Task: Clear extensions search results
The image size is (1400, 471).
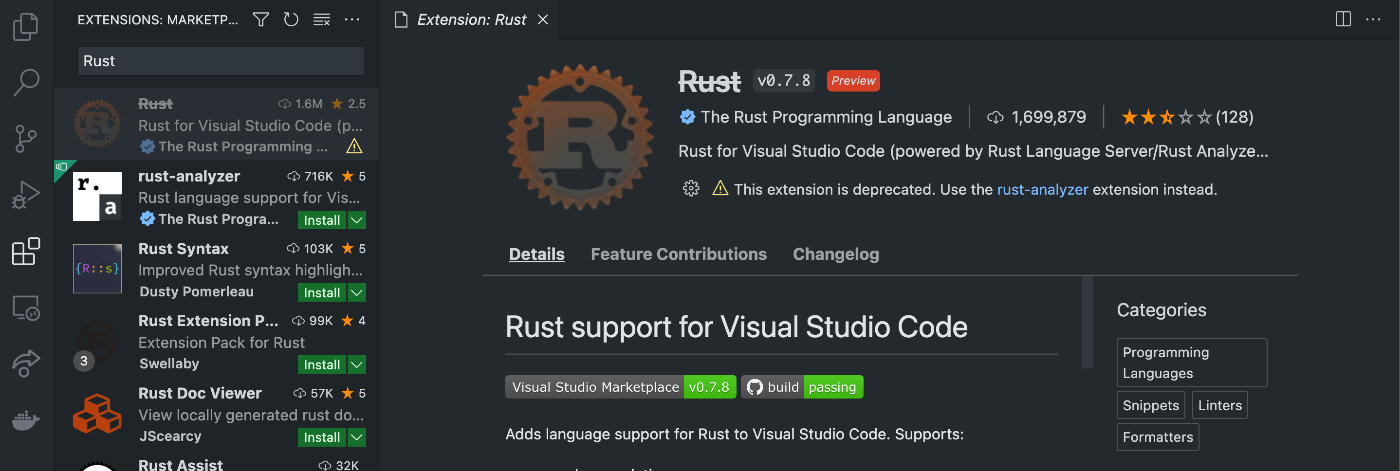Action: pos(321,19)
